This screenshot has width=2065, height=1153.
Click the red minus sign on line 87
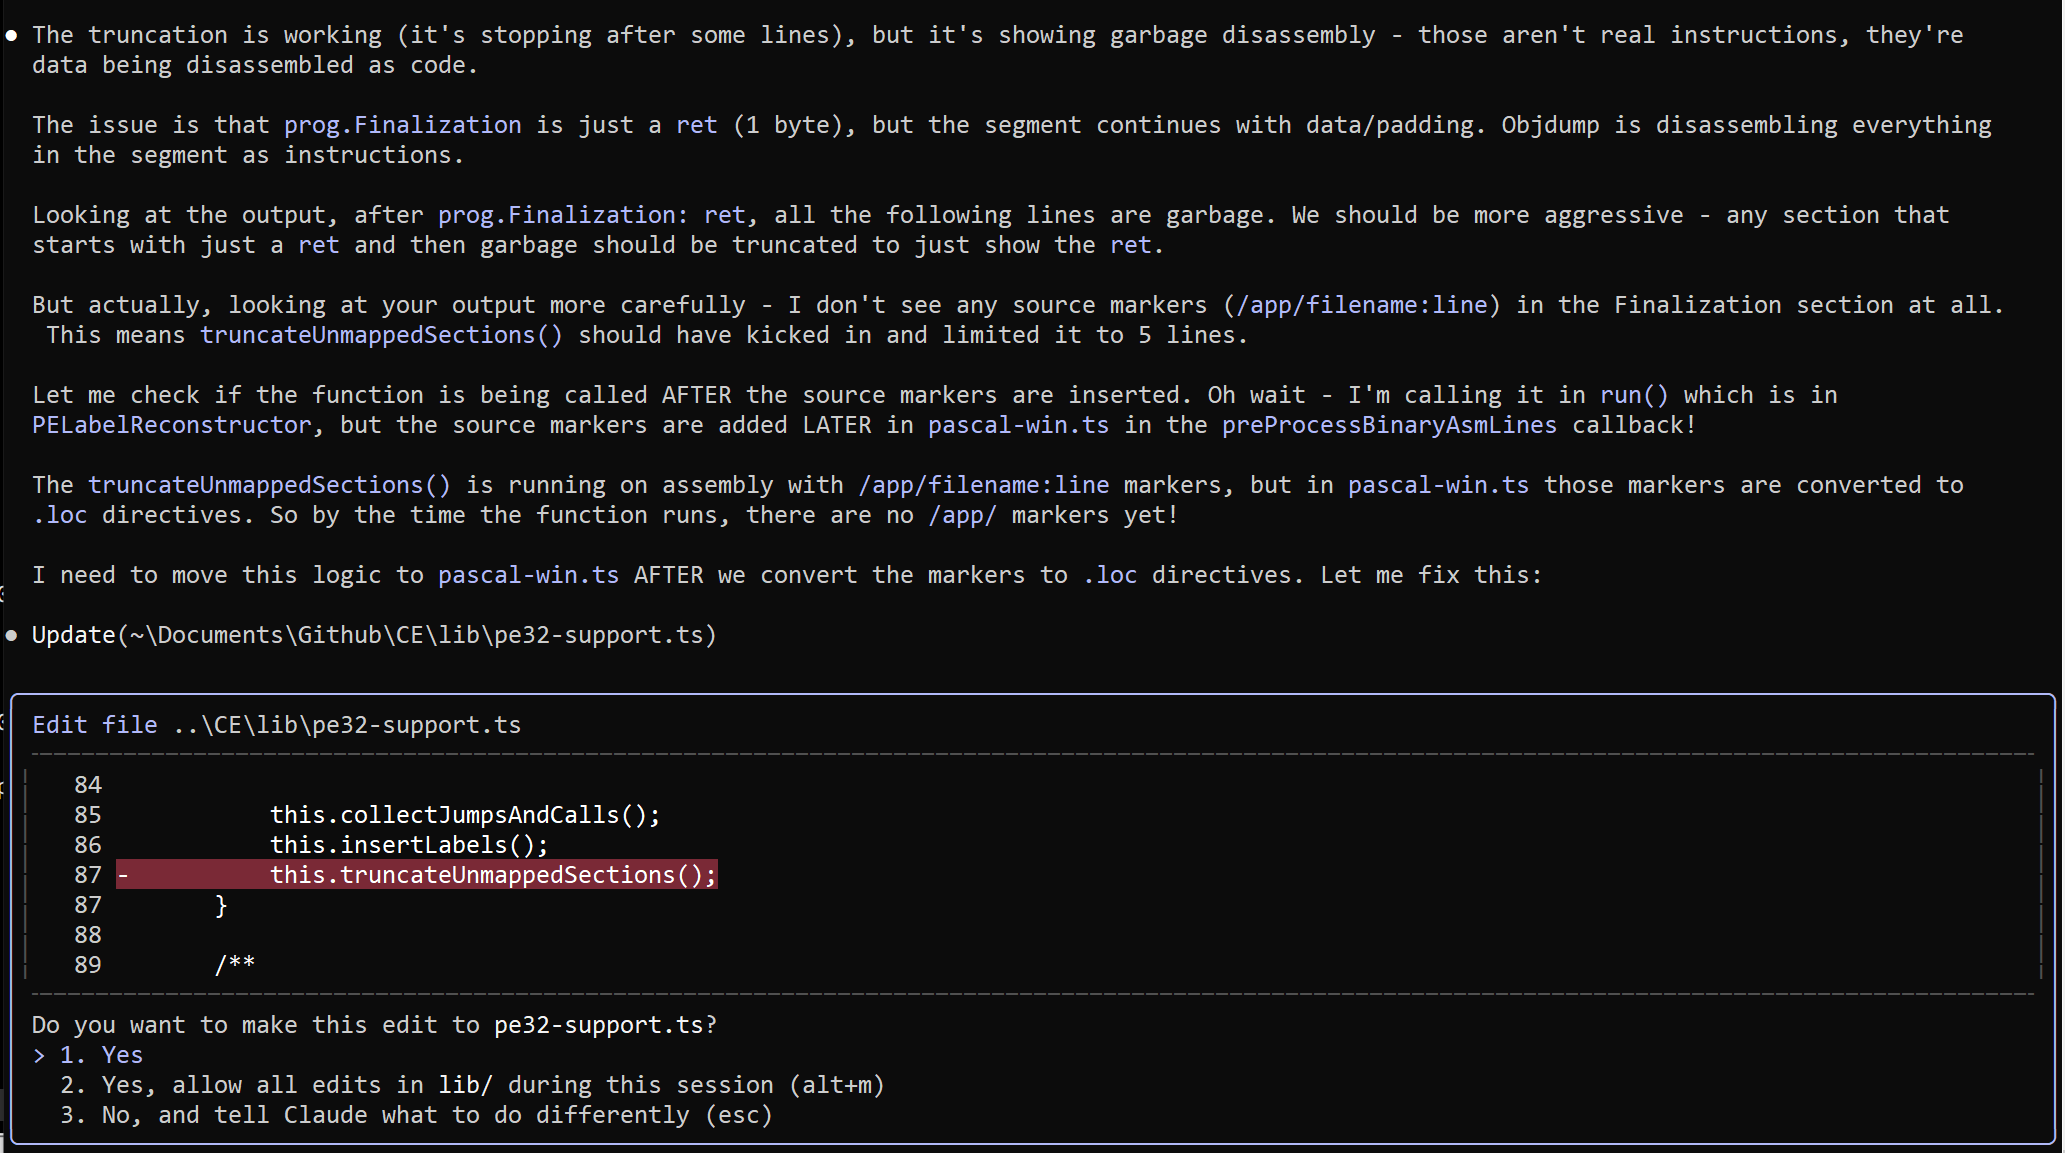coord(123,875)
